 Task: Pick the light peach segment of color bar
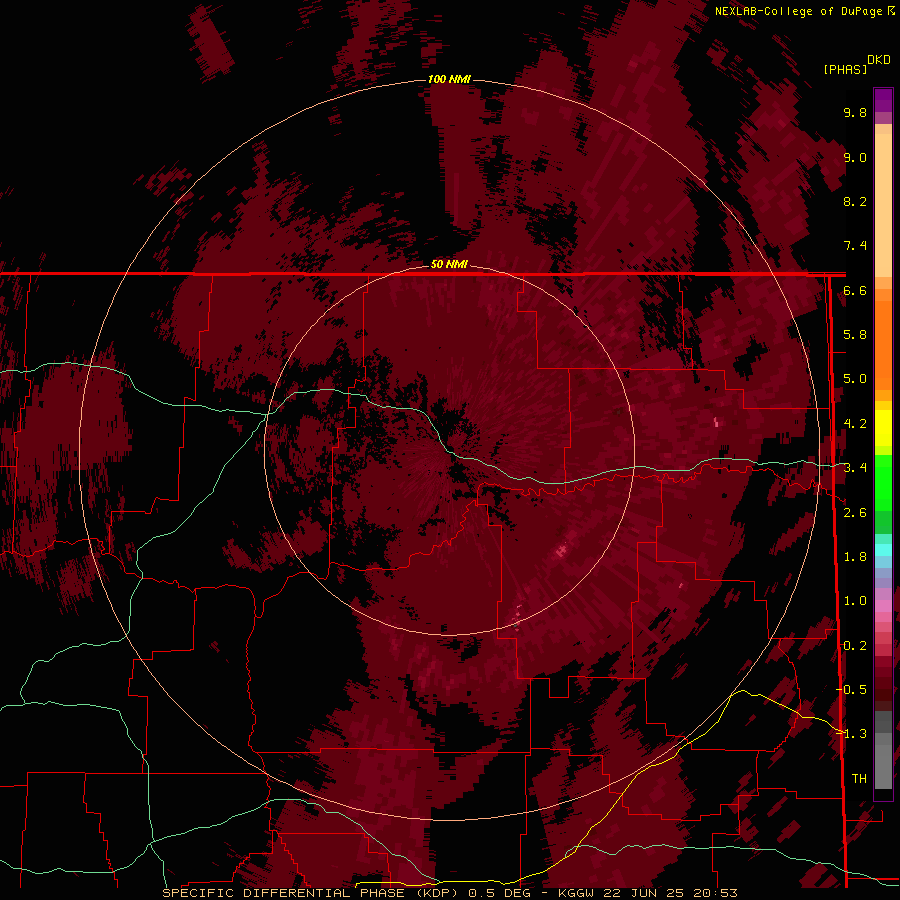(883, 207)
